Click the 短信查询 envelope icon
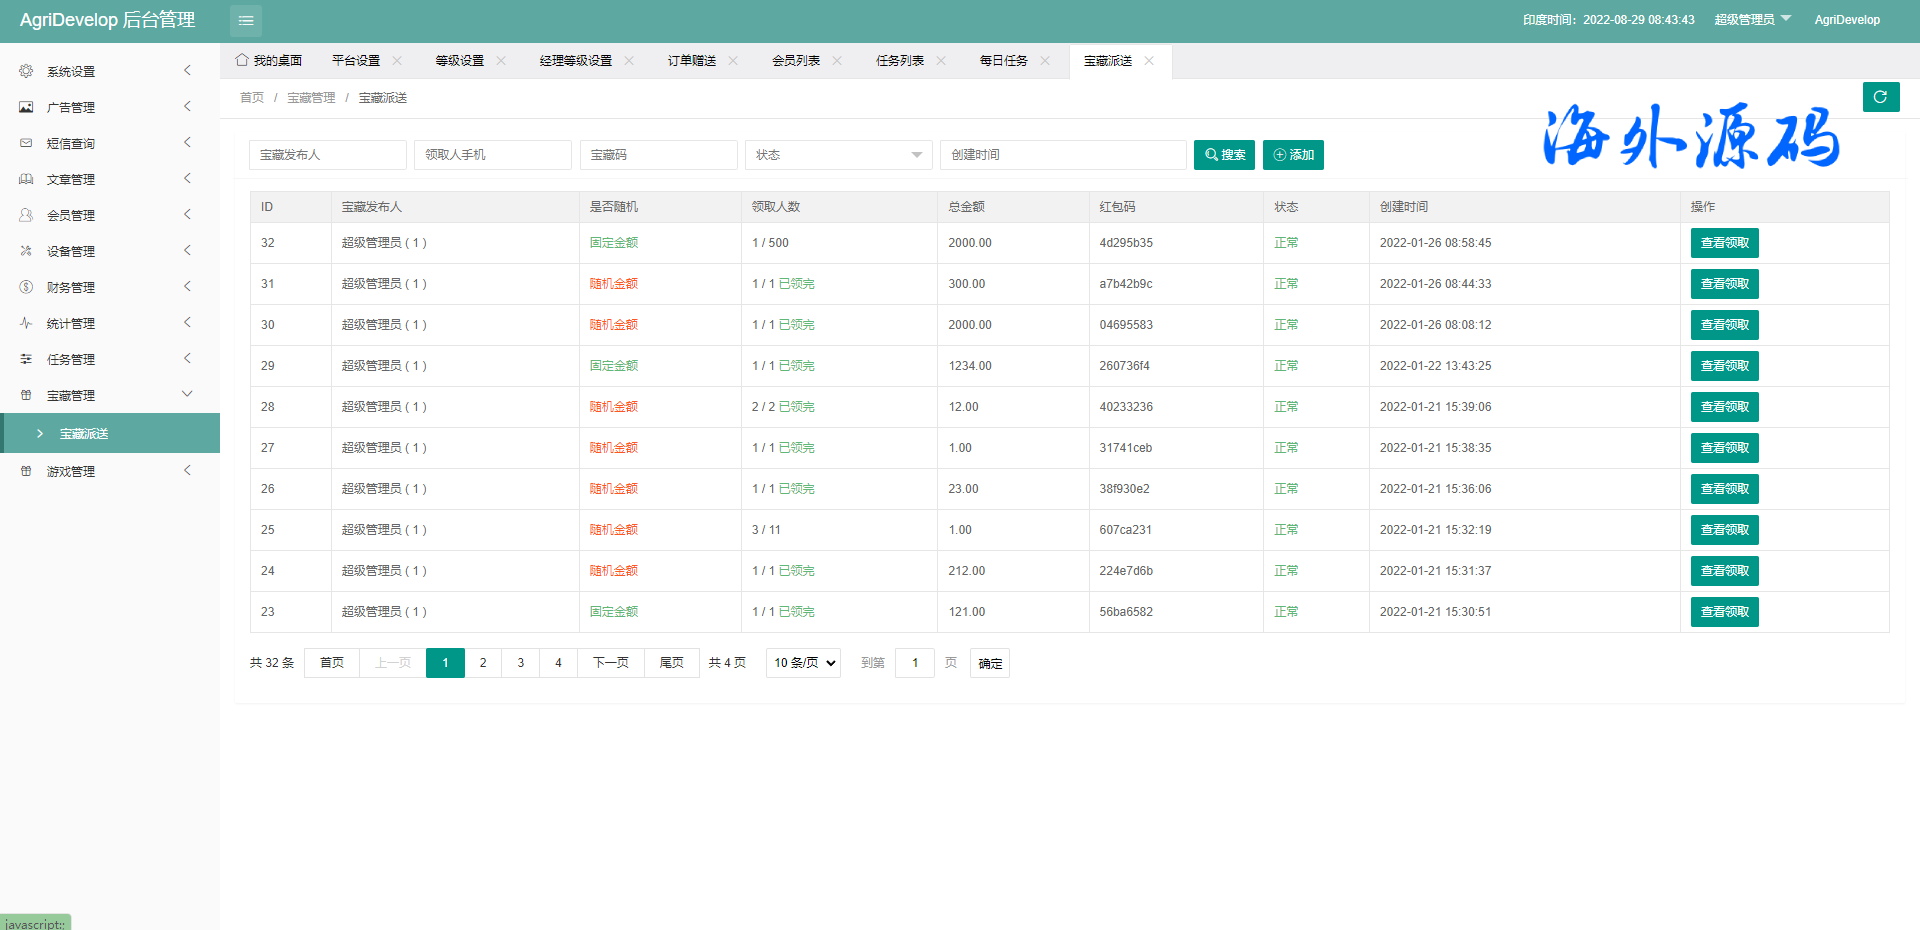1920x930 pixels. [26, 143]
